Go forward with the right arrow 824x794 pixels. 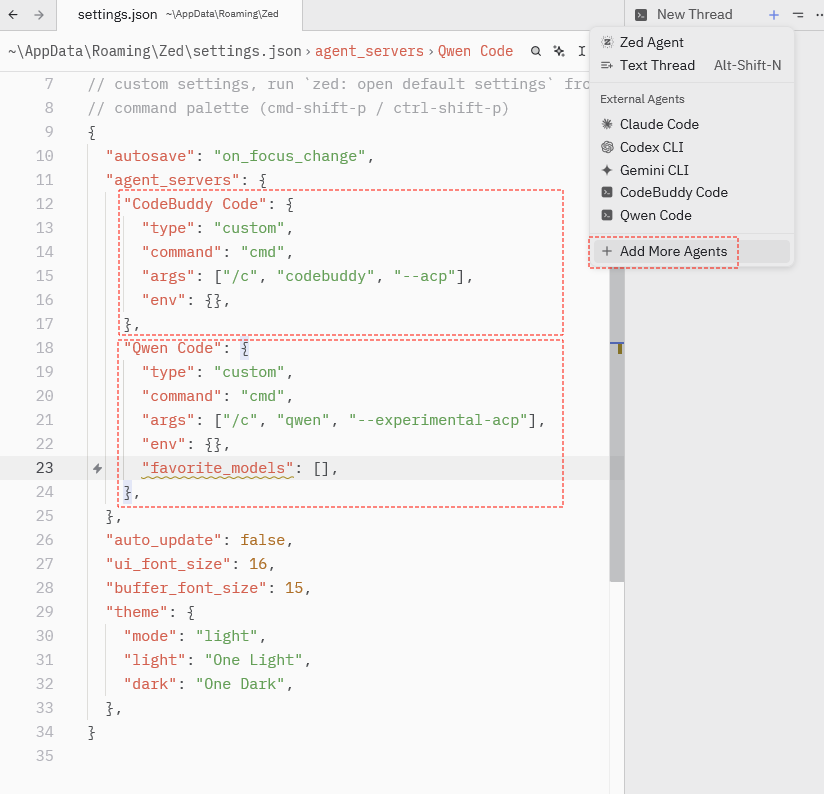(39, 15)
